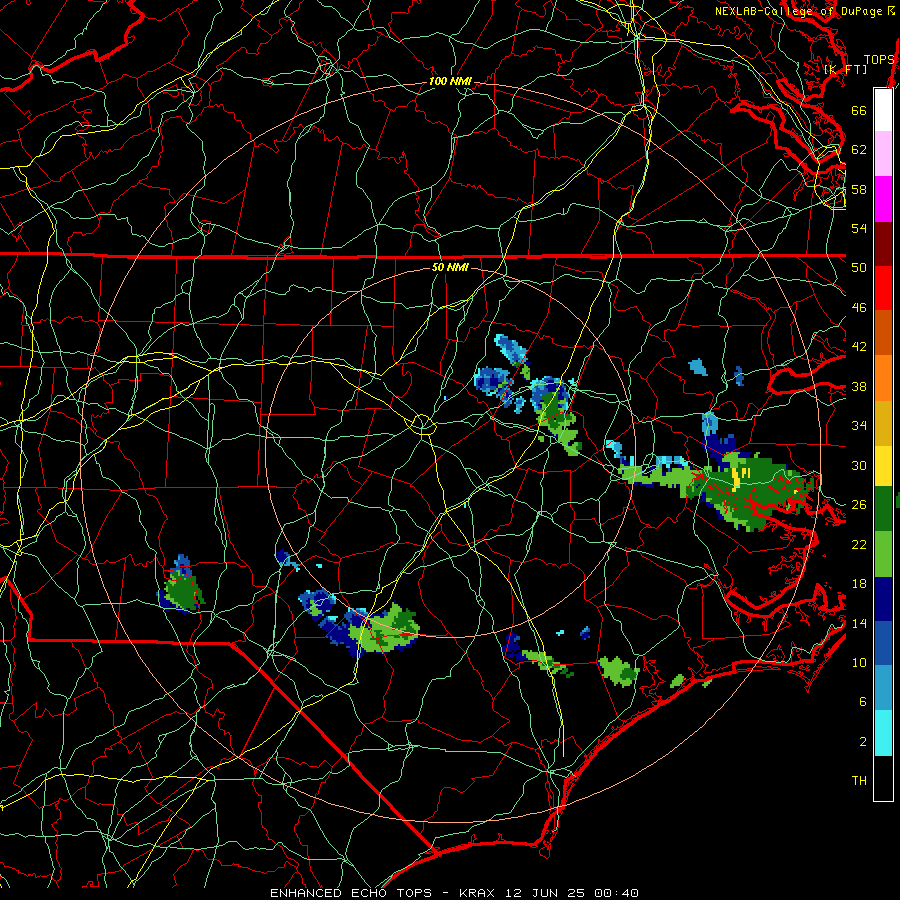The image size is (900, 900).
Task: Click the yellow echo-top core in eastern storm
Action: pos(737,478)
